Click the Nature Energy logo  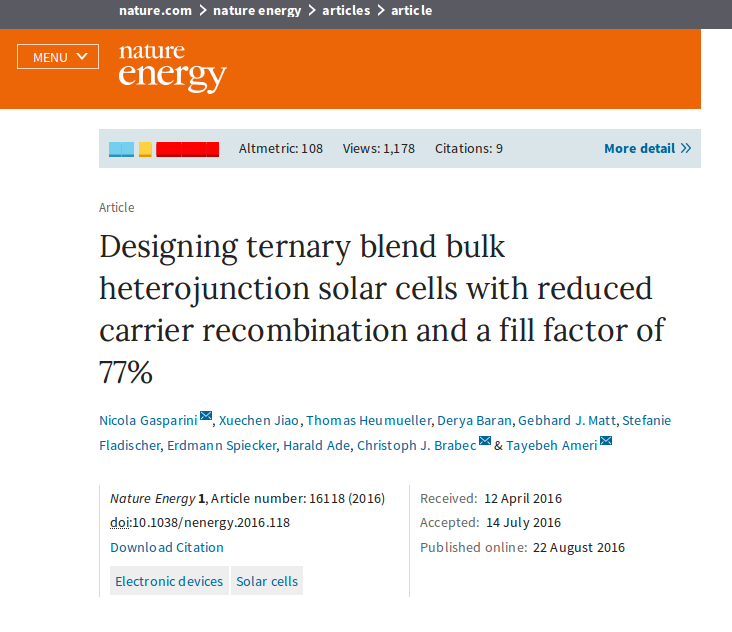(x=172, y=67)
